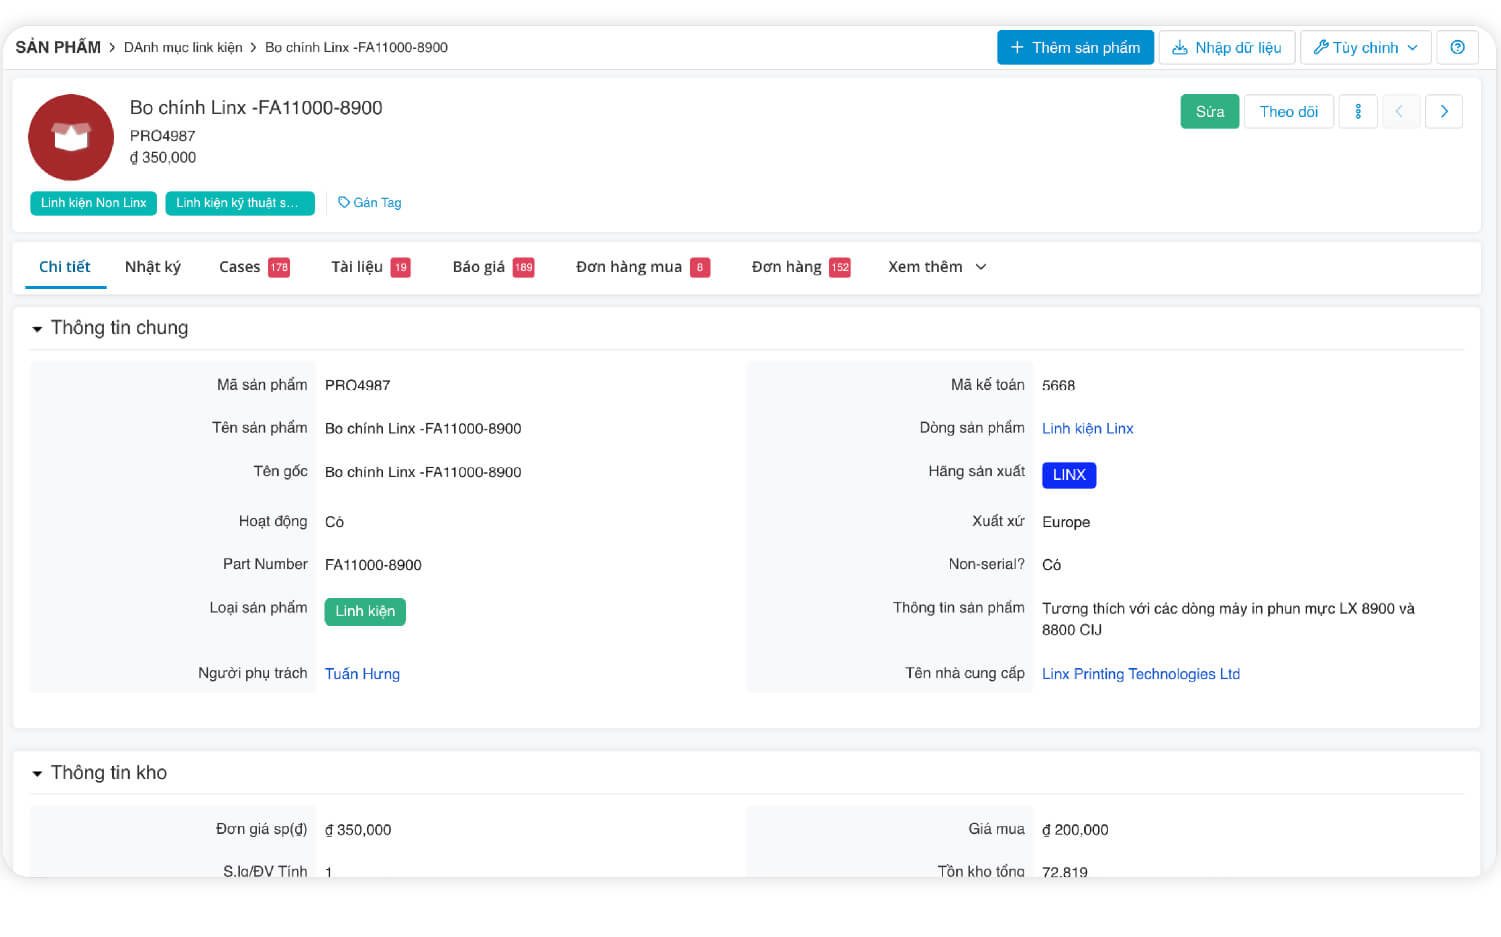This screenshot has width=1501, height=937.
Task: Click Part Number value FA11000-8900
Action: tap(373, 565)
